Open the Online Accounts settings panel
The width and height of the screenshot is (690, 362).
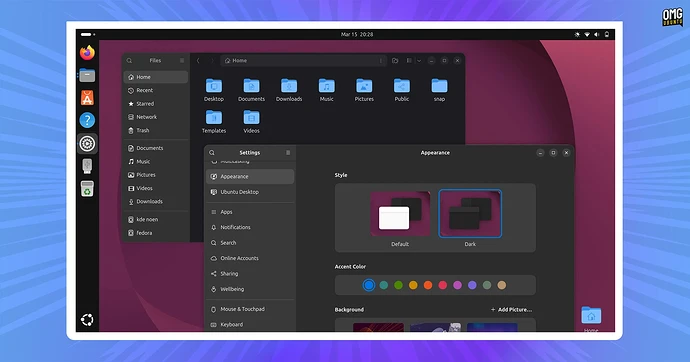pyautogui.click(x=250, y=258)
